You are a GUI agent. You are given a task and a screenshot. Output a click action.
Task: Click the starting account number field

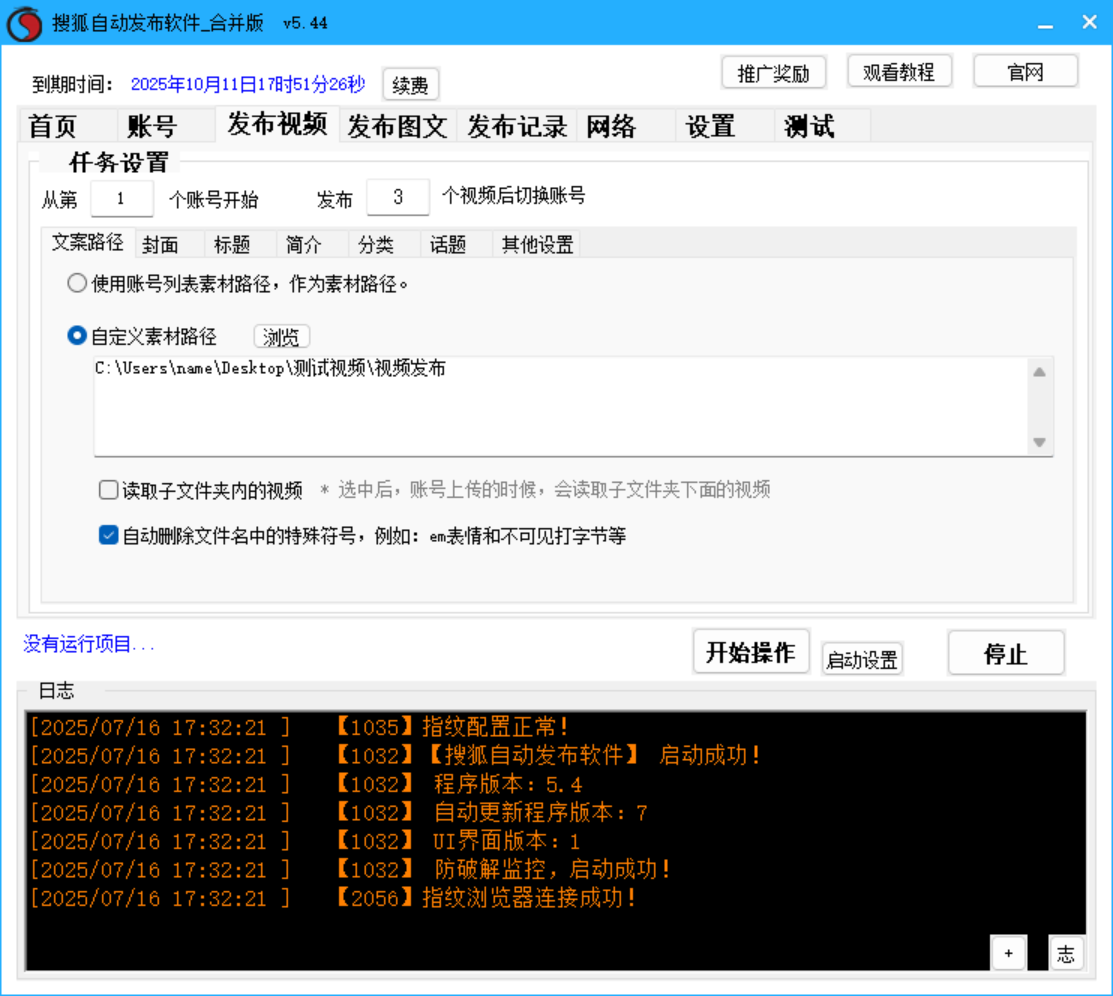(x=121, y=198)
